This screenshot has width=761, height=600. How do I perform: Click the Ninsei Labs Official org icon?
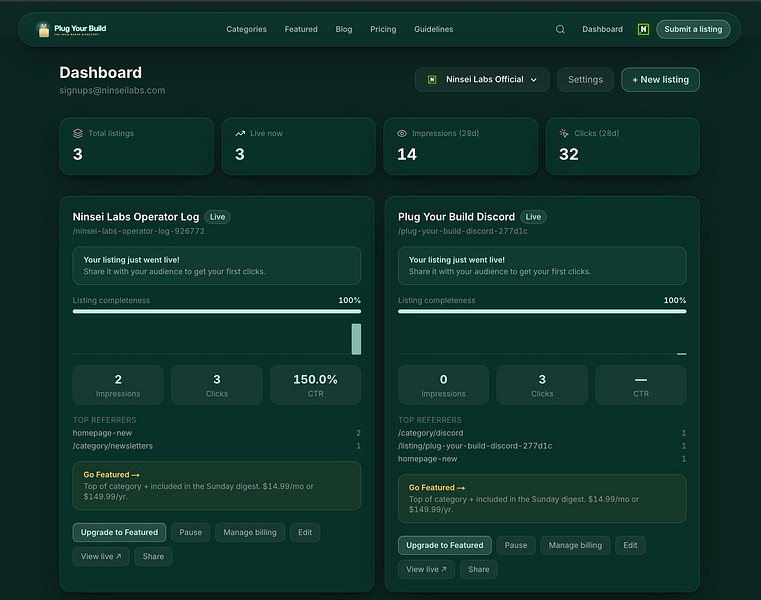point(432,80)
